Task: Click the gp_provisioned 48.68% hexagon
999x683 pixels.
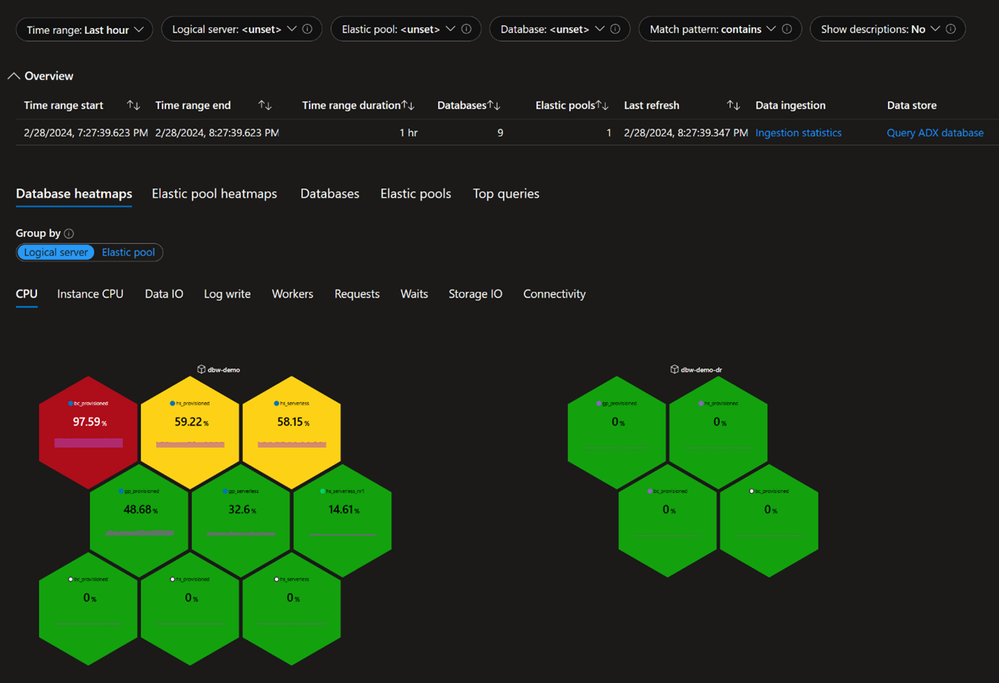Action: click(140, 521)
